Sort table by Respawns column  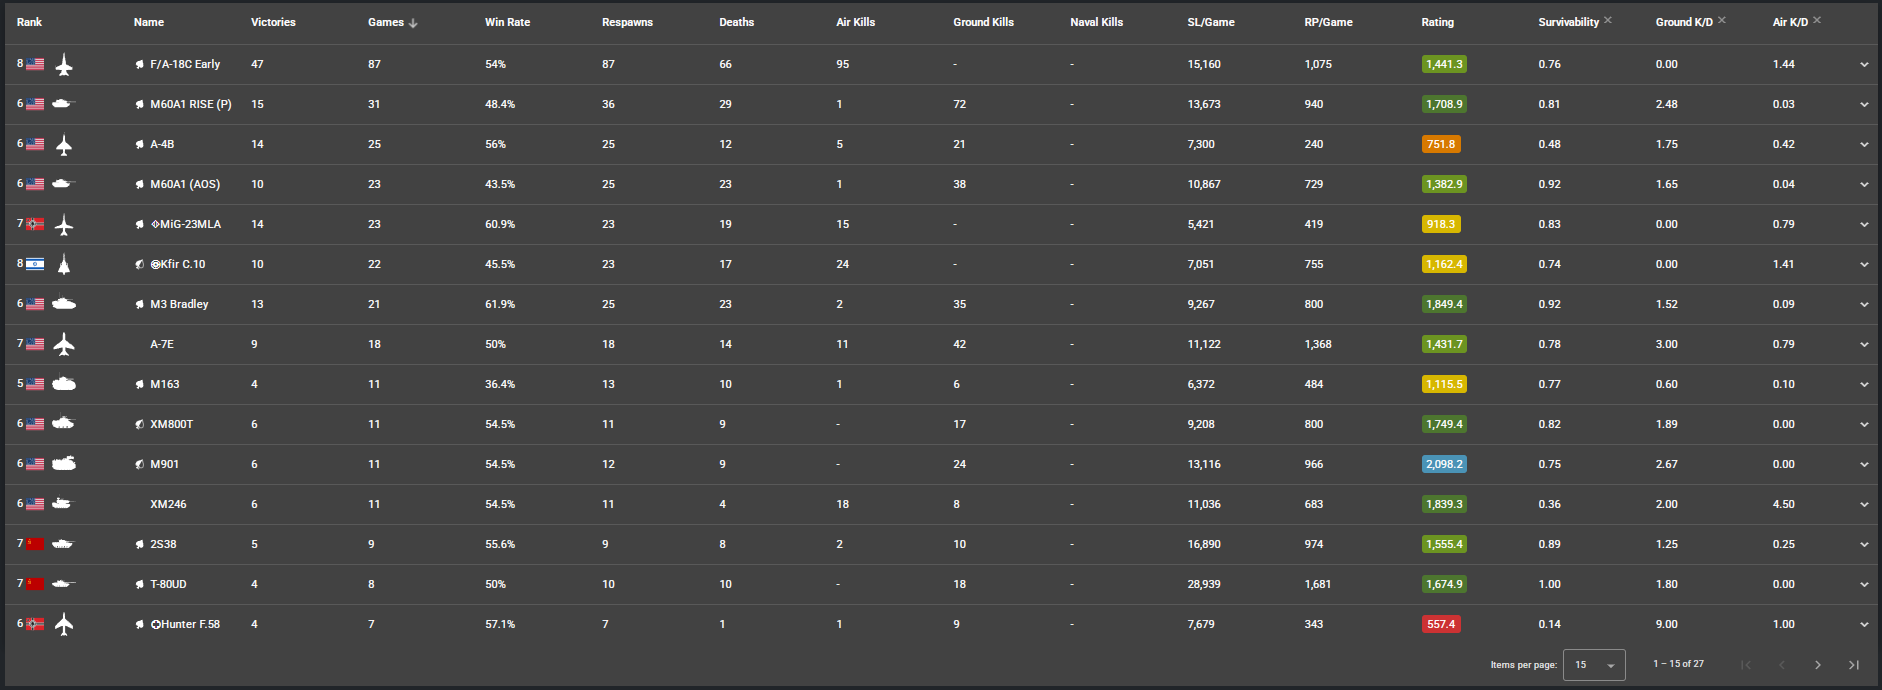(627, 22)
